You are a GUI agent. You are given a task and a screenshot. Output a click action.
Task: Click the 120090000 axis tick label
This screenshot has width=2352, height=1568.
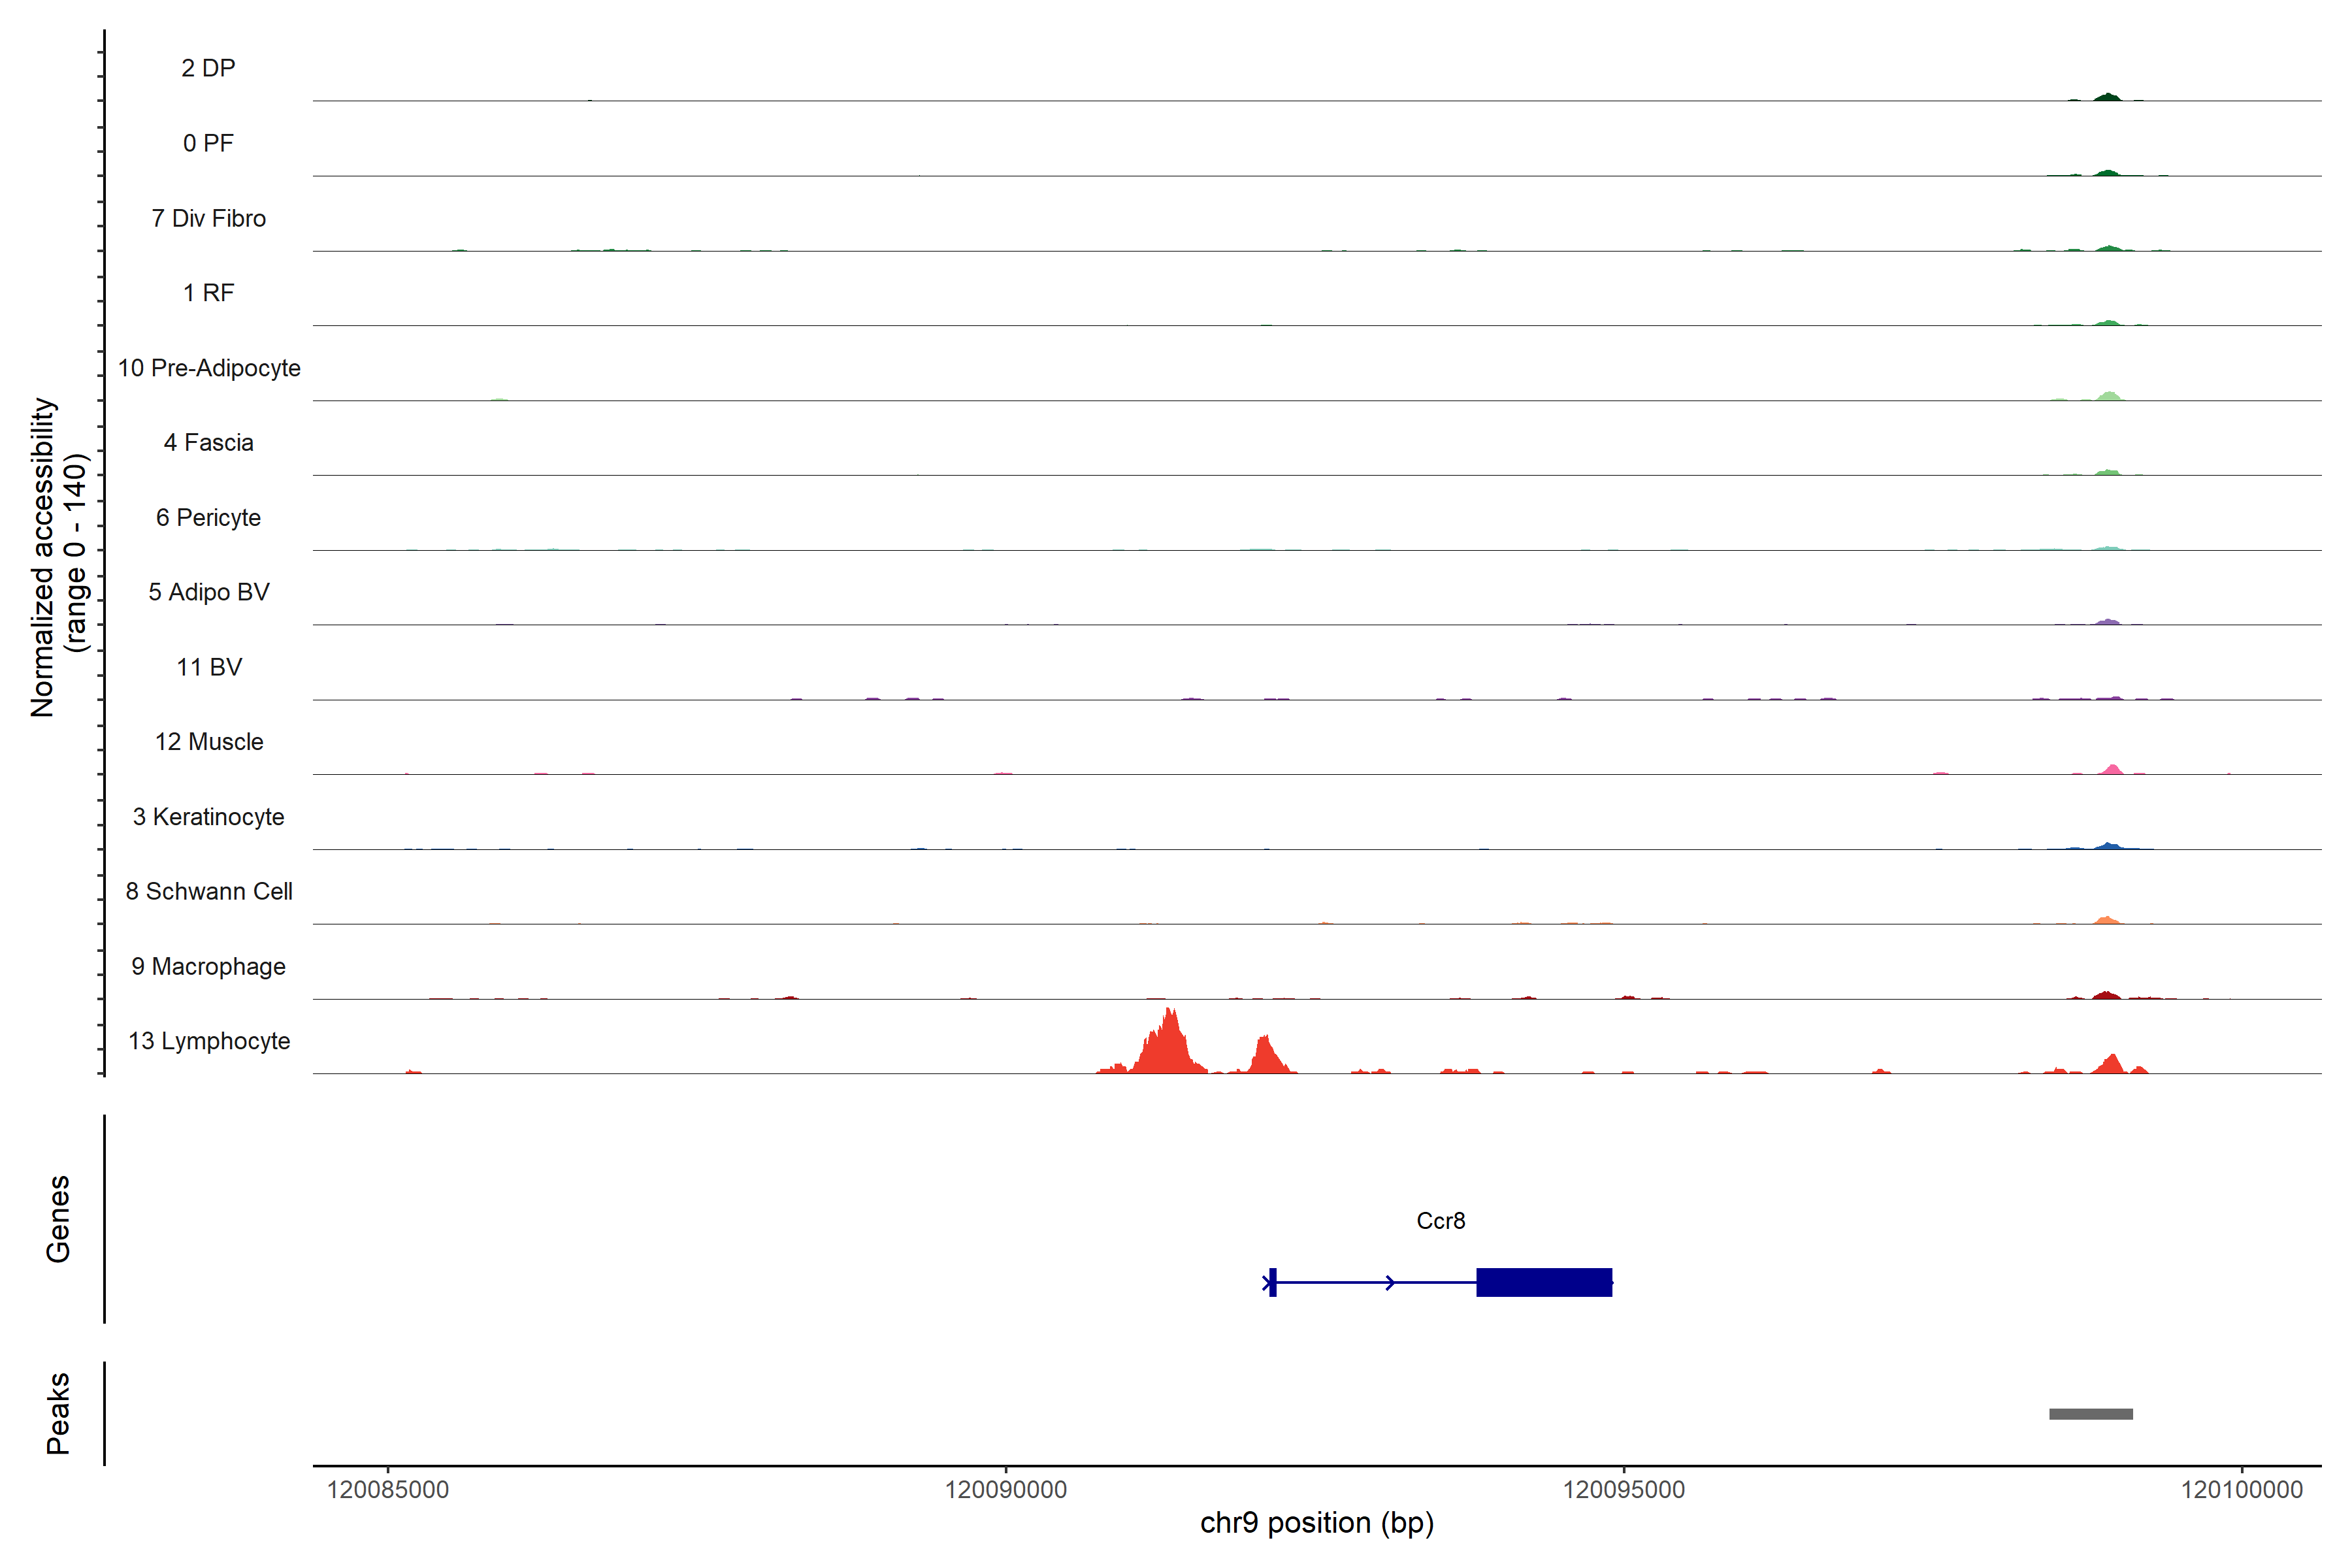1005,1490
